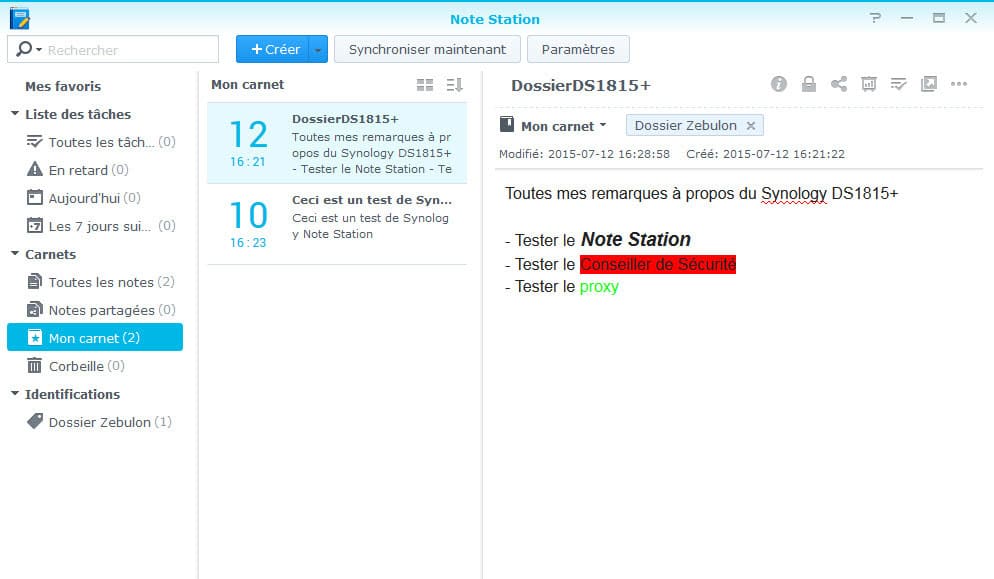This screenshot has width=994, height=579.
Task: Click the search magnifier icon
Action: coord(23,49)
